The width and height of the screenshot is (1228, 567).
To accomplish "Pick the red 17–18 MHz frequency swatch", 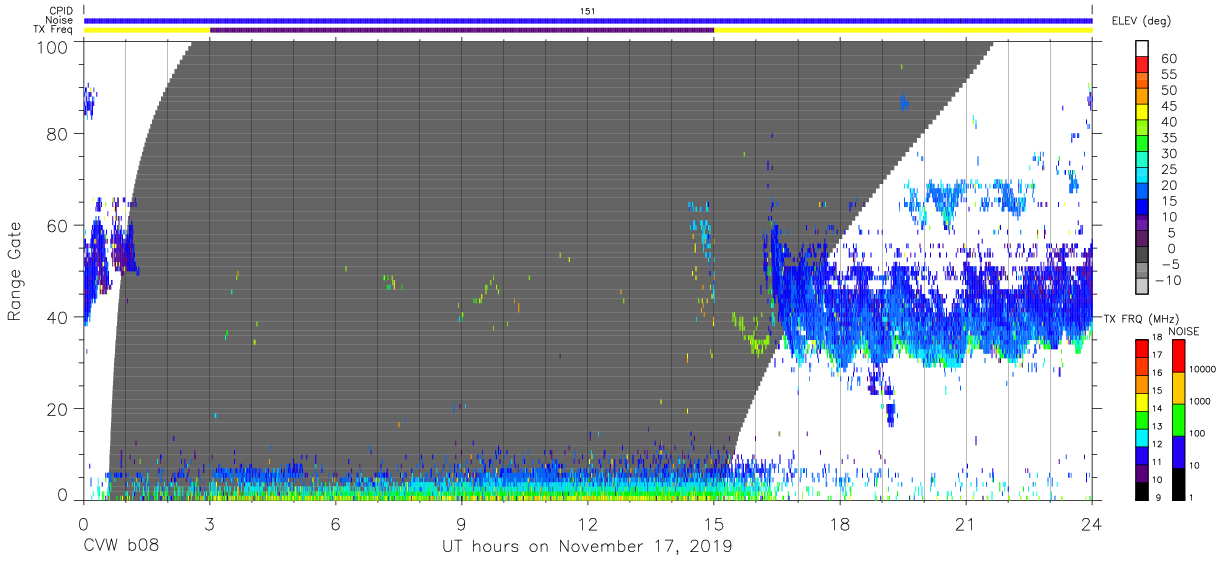I will pos(1142,347).
